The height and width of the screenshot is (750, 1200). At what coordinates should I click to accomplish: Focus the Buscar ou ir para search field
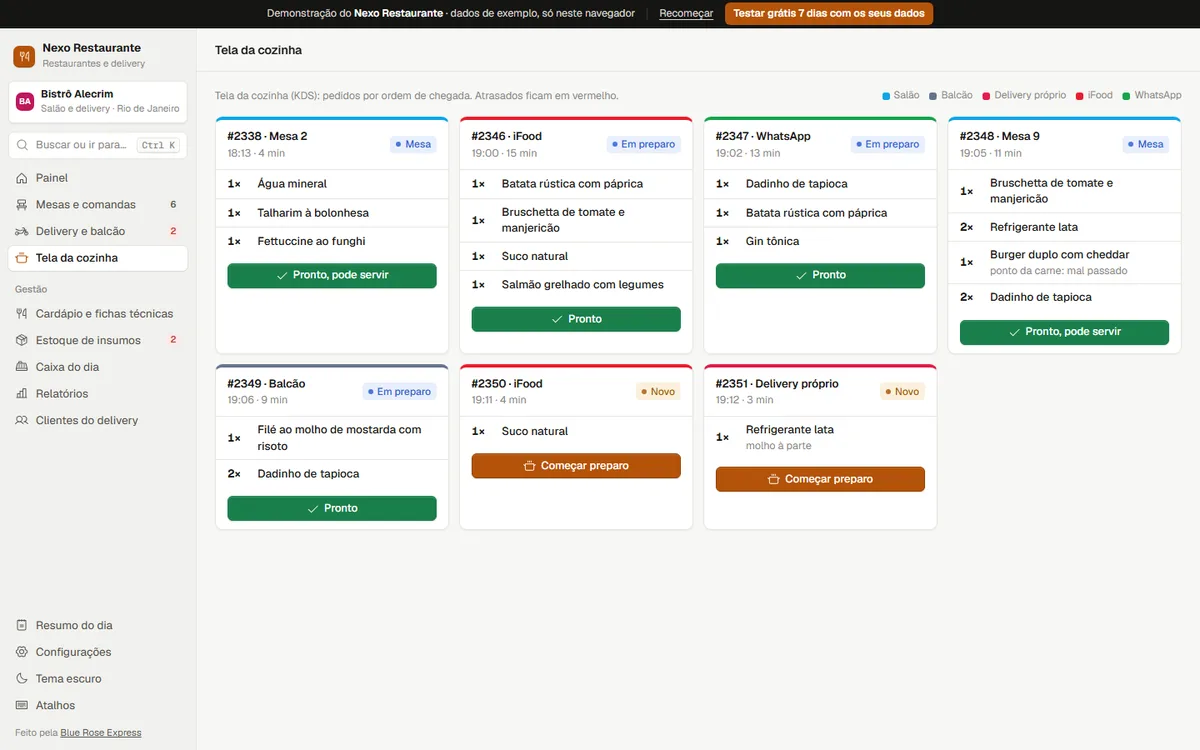coord(98,145)
